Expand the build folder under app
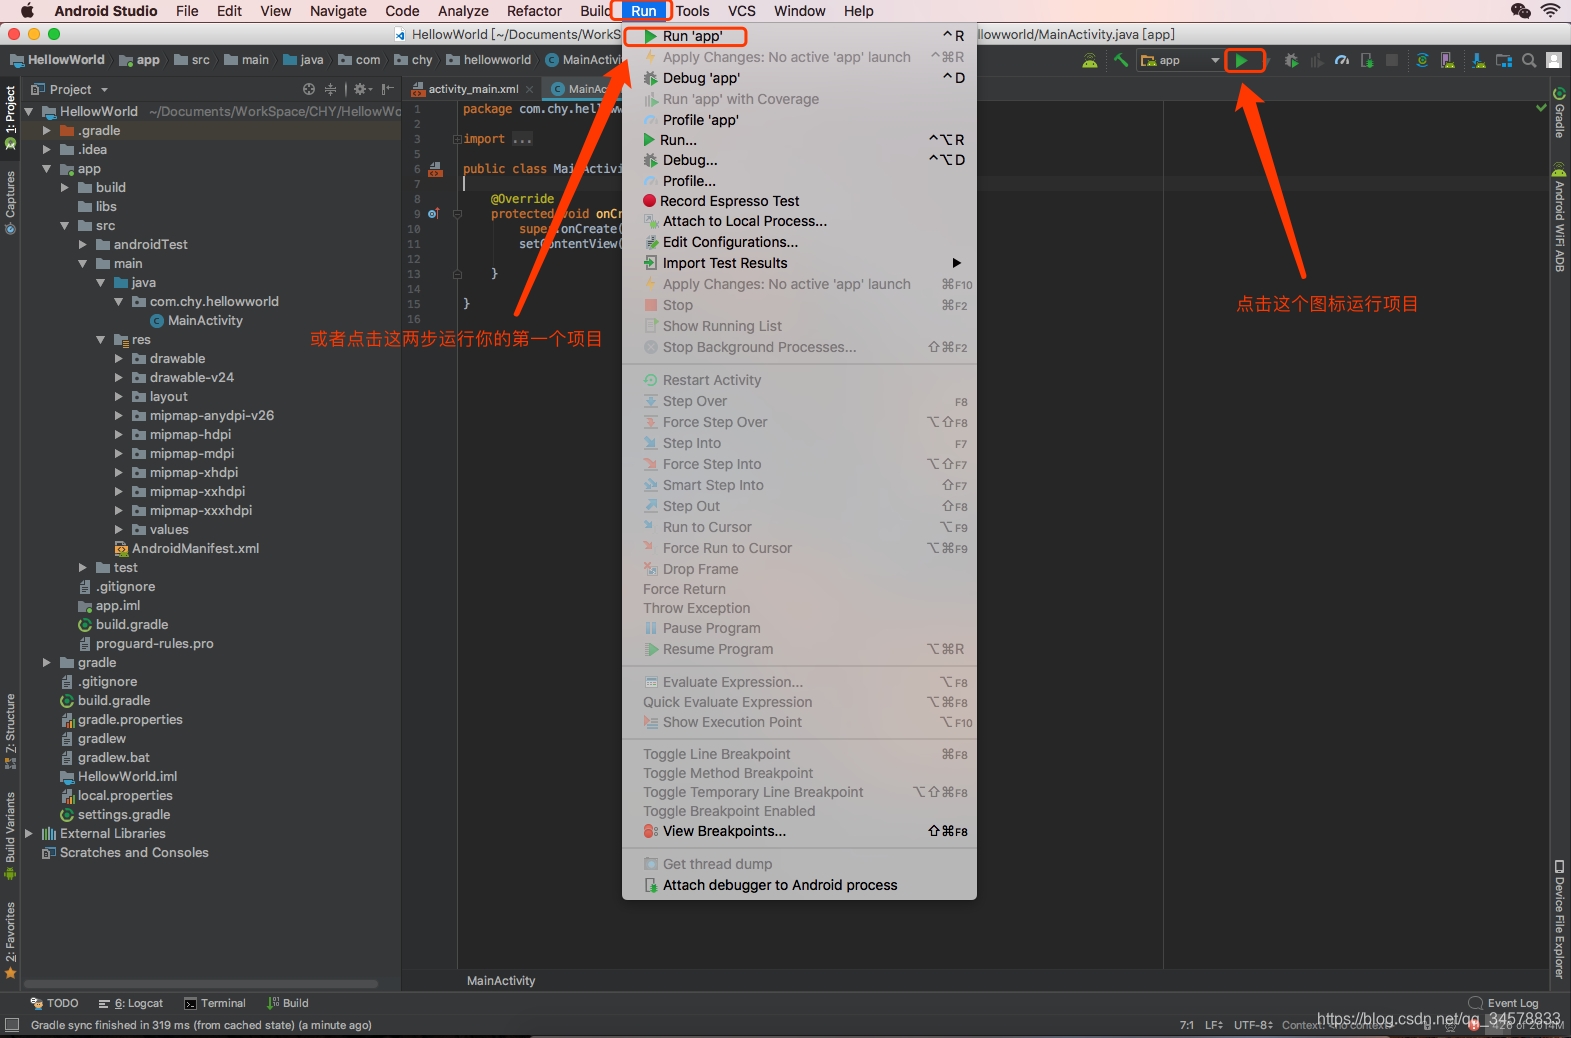This screenshot has height=1038, width=1571. coord(65,188)
